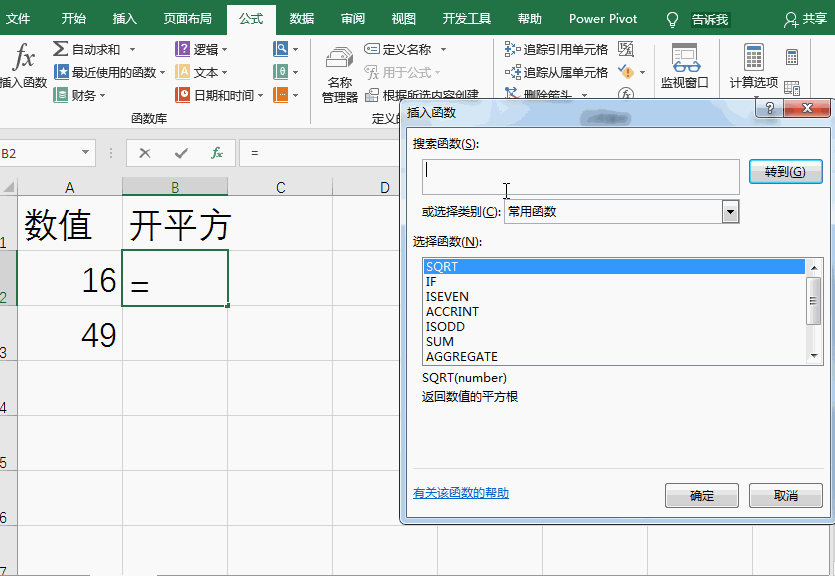Open the Watch Window (监视窗口)
The width and height of the screenshot is (835, 576).
[685, 67]
